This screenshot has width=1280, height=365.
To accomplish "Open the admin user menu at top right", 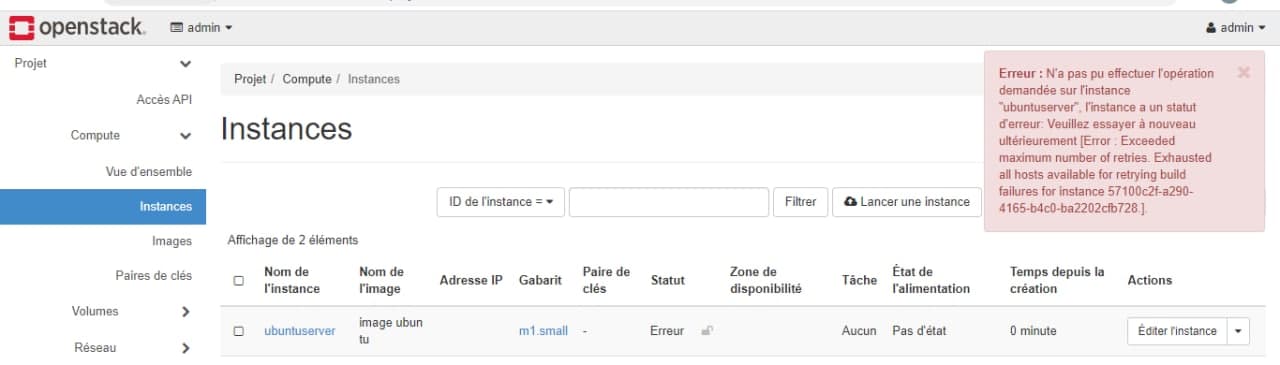I will pos(1236,28).
